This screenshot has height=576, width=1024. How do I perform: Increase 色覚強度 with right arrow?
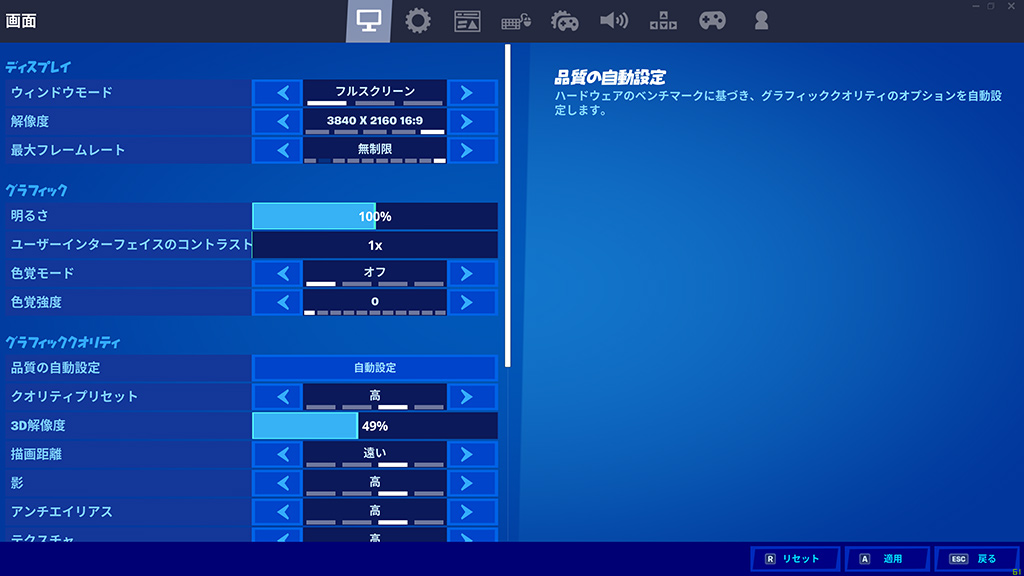(472, 302)
